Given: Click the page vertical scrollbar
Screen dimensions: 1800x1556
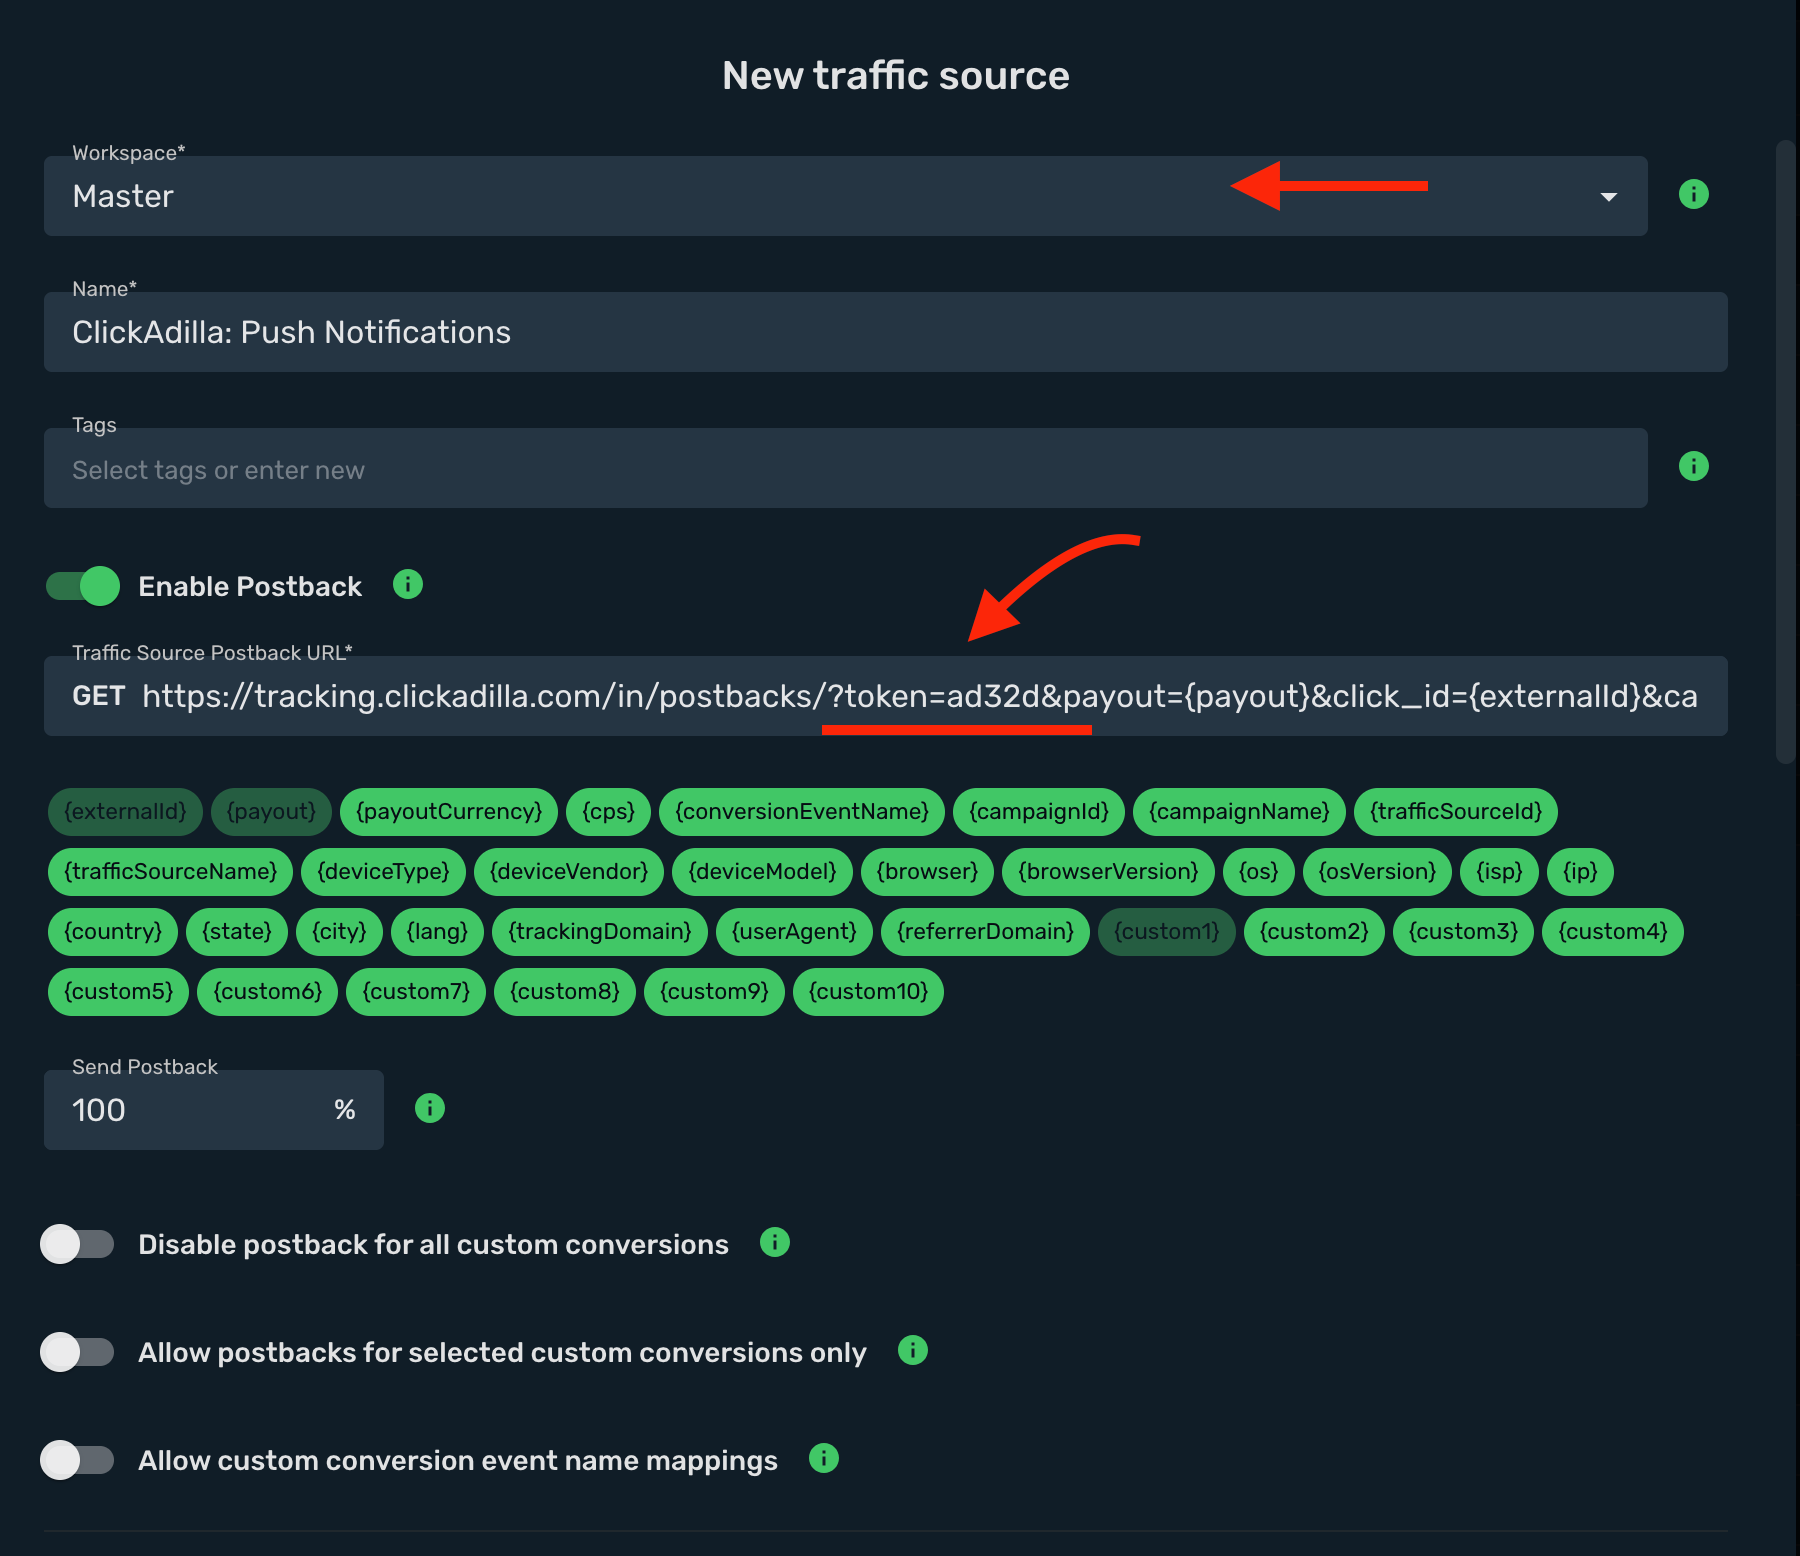Looking at the screenshot, I should [1786, 452].
